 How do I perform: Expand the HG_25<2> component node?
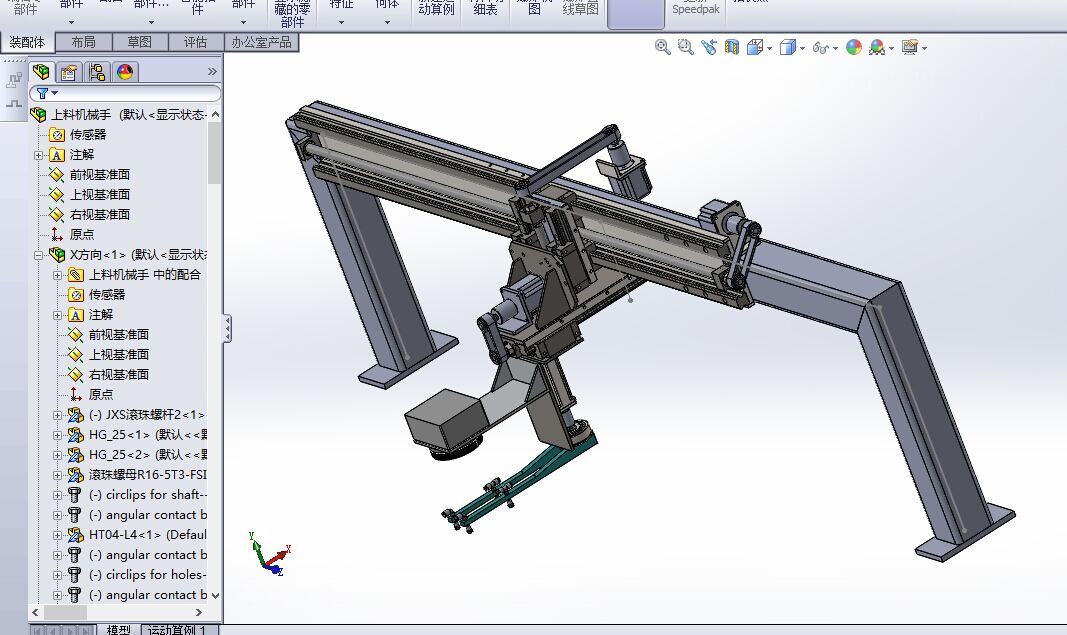click(x=58, y=455)
